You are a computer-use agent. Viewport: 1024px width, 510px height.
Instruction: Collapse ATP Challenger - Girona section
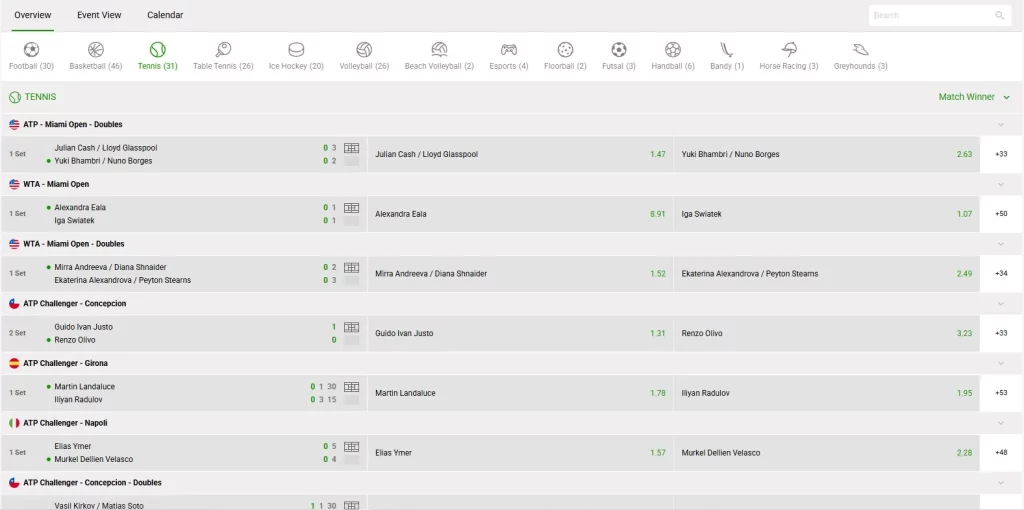tap(1000, 363)
